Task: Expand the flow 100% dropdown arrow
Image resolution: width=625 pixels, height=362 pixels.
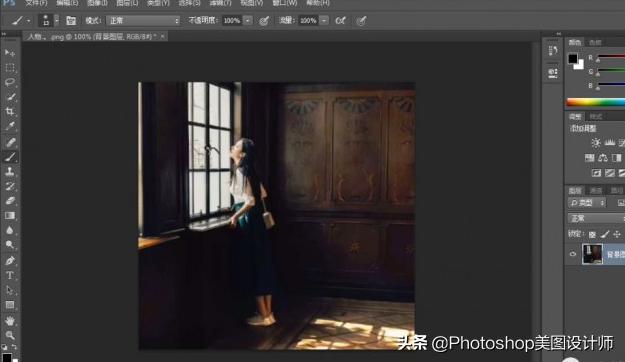Action: click(324, 20)
